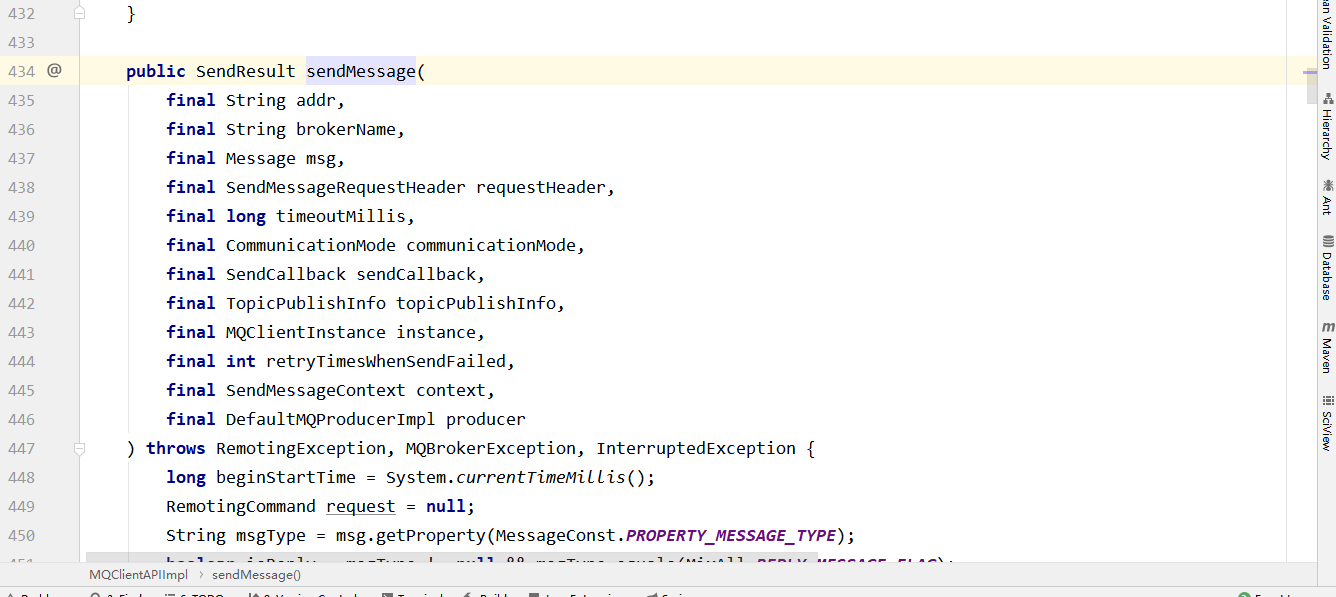Click the underlined 'request' variable on line 449
This screenshot has width=1336, height=597.
(x=361, y=506)
